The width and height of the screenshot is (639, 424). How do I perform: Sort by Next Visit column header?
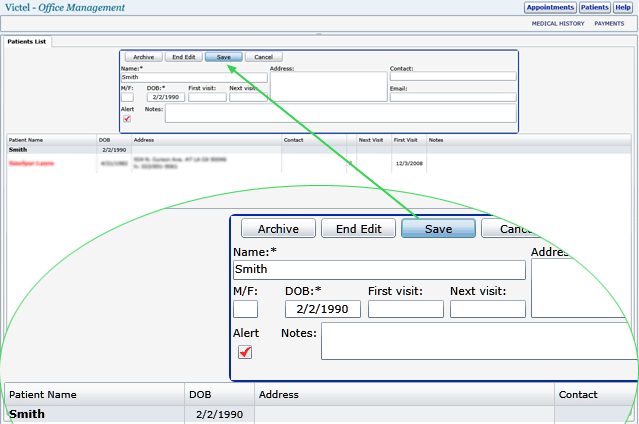(374, 140)
